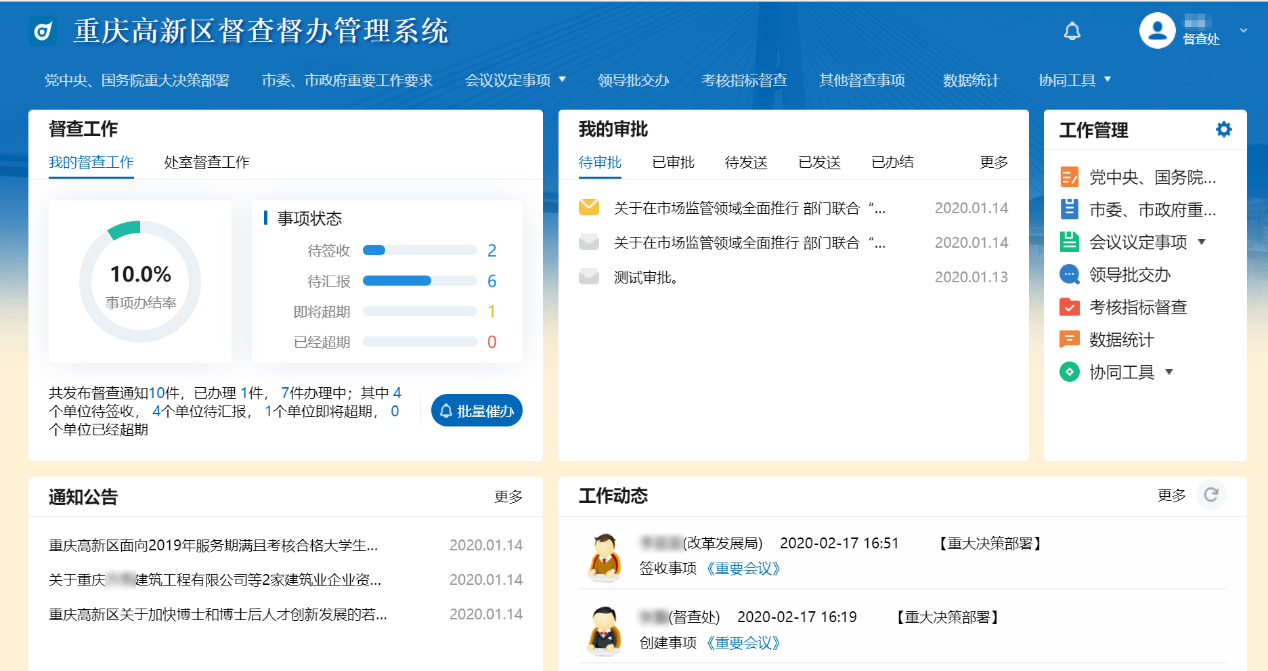
Task: Click the 考核指标督查 folder icon
Action: [1069, 307]
